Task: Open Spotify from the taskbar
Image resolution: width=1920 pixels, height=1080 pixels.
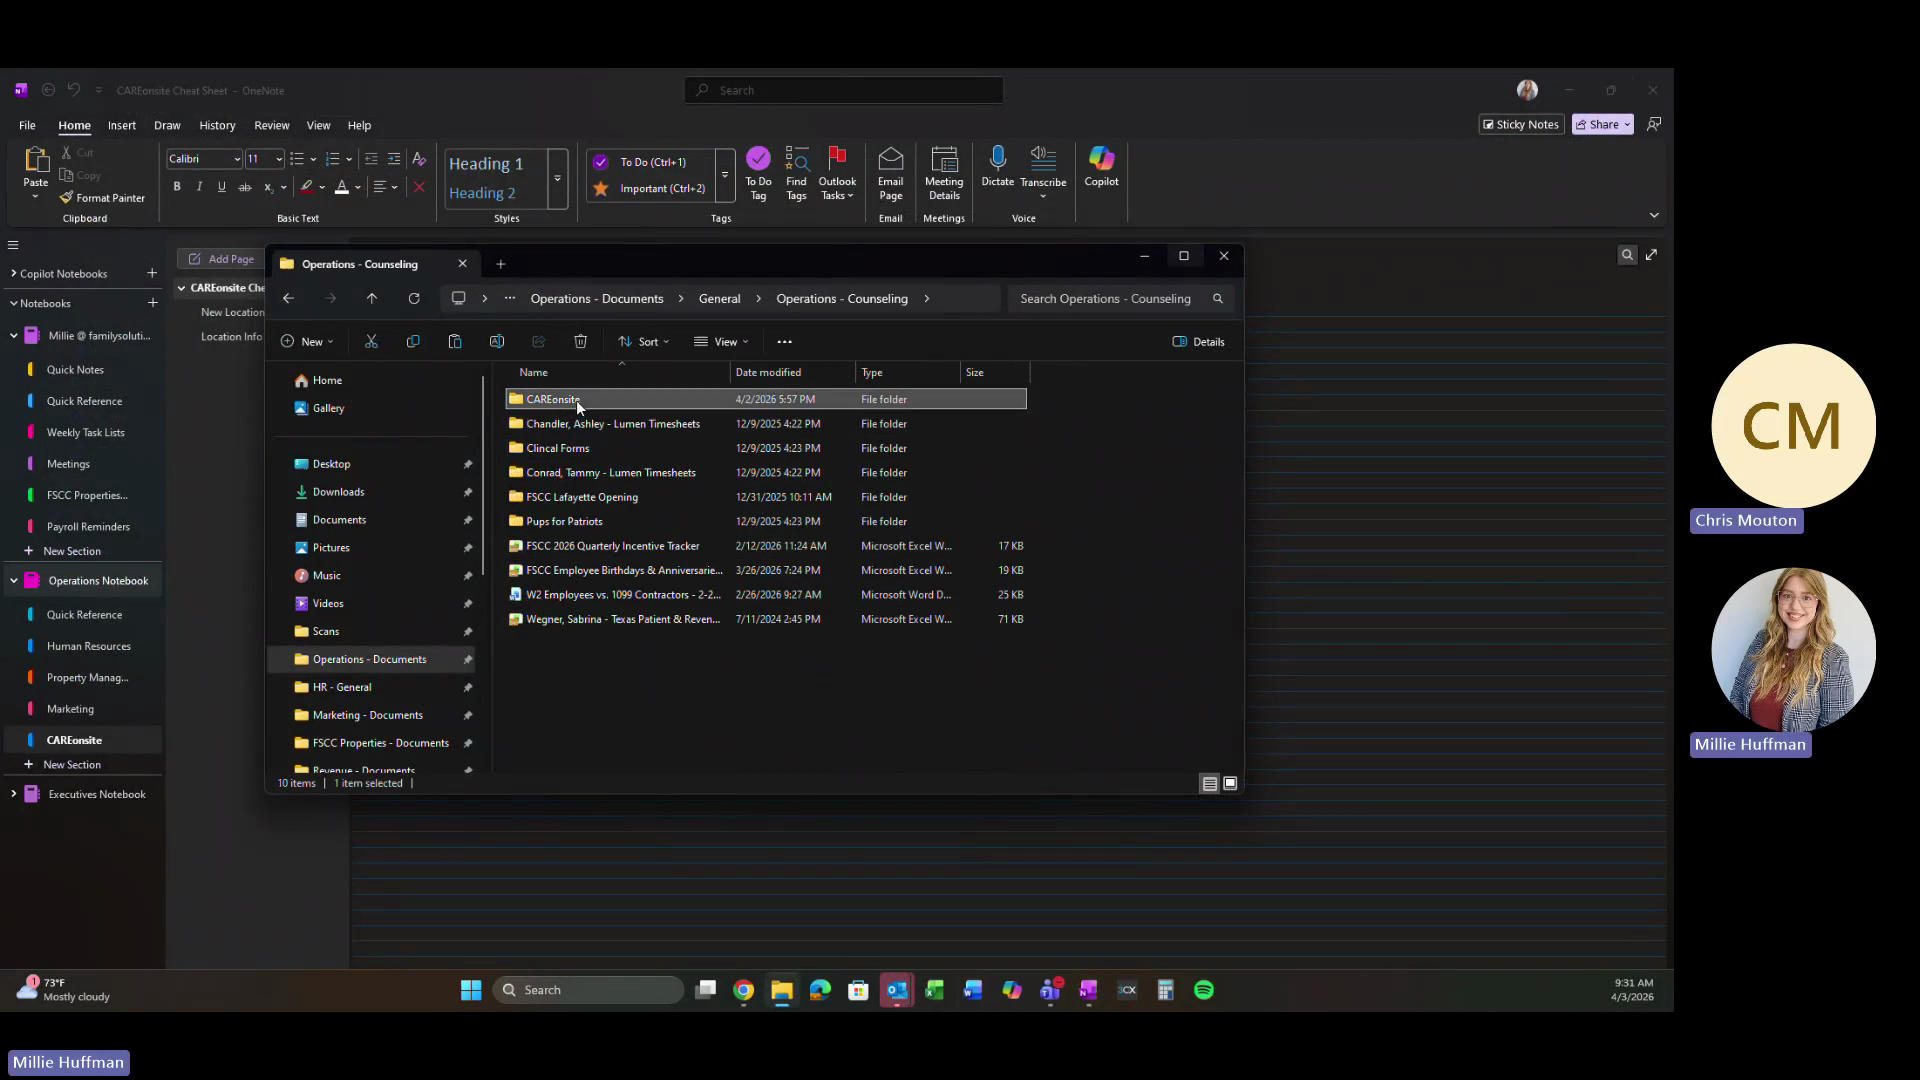Action: (1204, 990)
